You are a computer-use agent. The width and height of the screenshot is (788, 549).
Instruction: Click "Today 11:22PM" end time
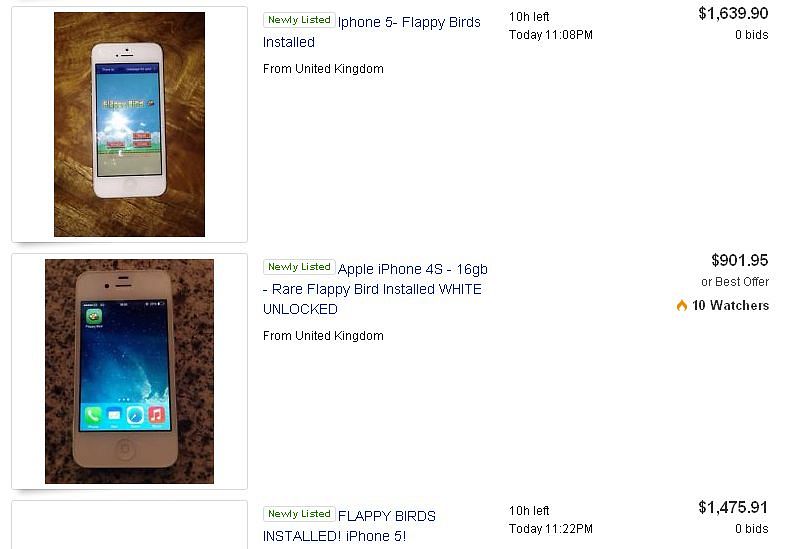551,529
